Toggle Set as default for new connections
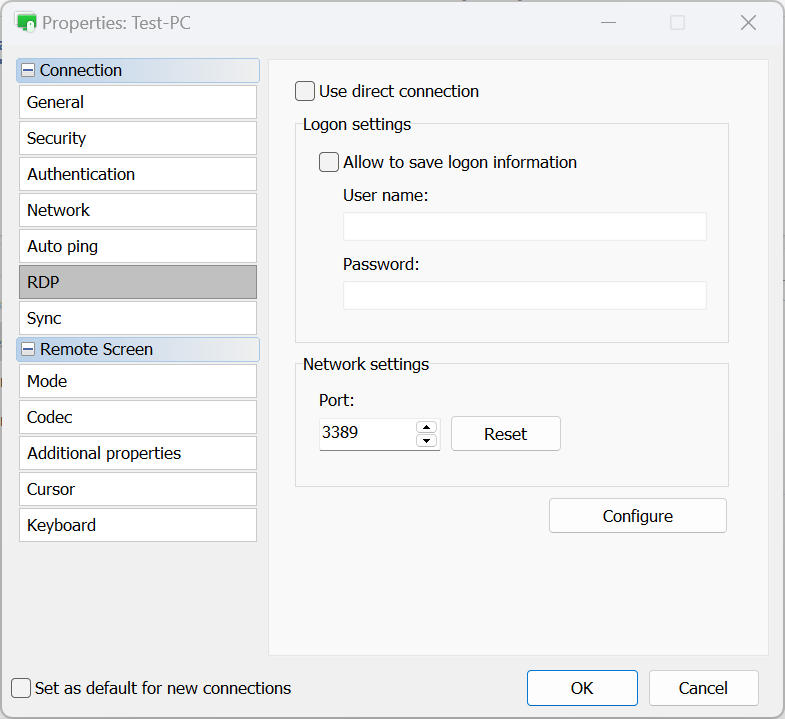 tap(21, 688)
